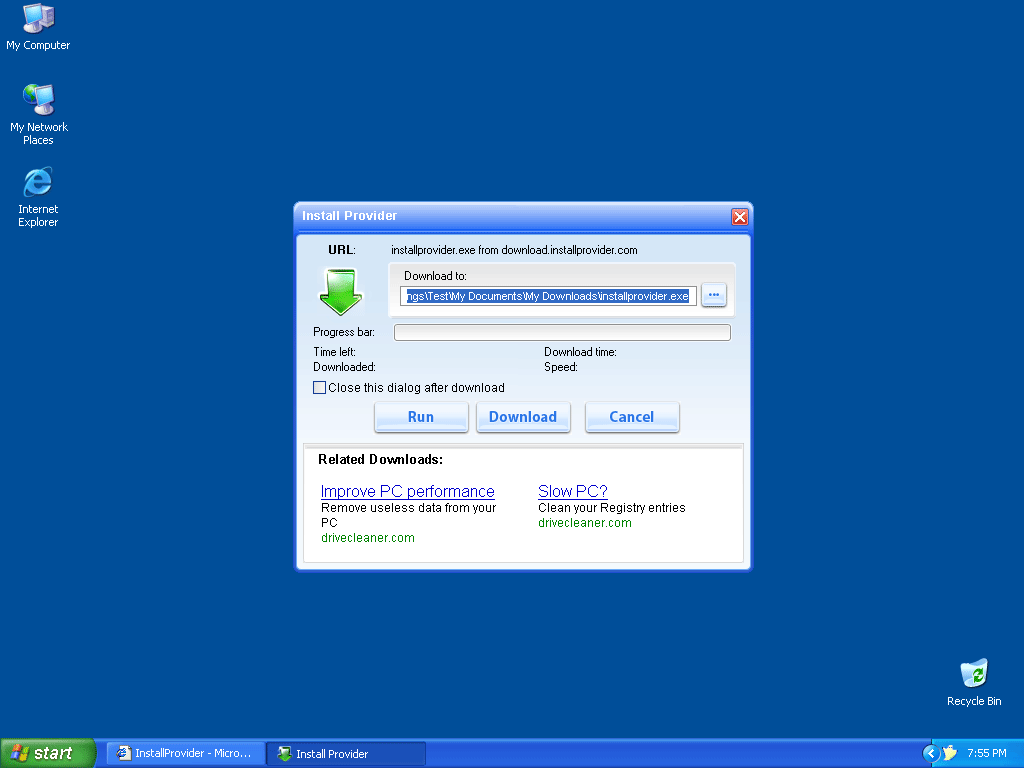1024x768 pixels.
Task: Close the Install Provider dialog
Action: click(x=739, y=216)
